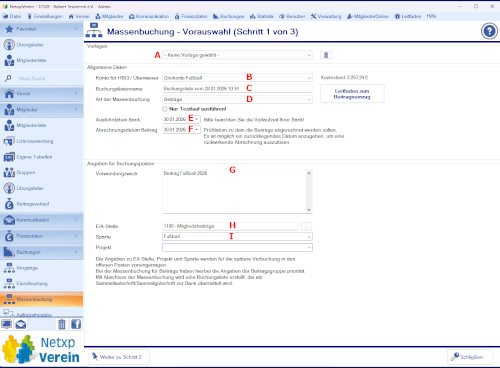The image size is (500, 368).
Task: Open the MitgliederOnline menu
Action: pos(368,16)
